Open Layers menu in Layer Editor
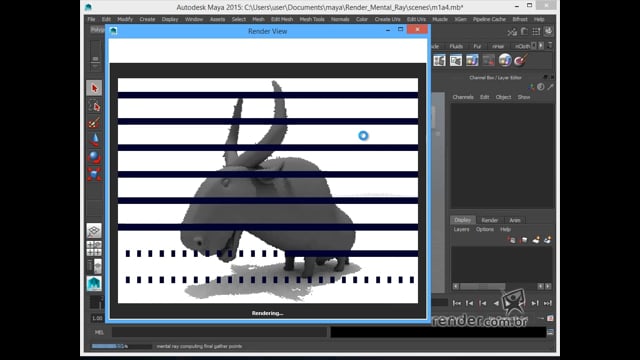The height and width of the screenshot is (360, 640). pyautogui.click(x=461, y=229)
